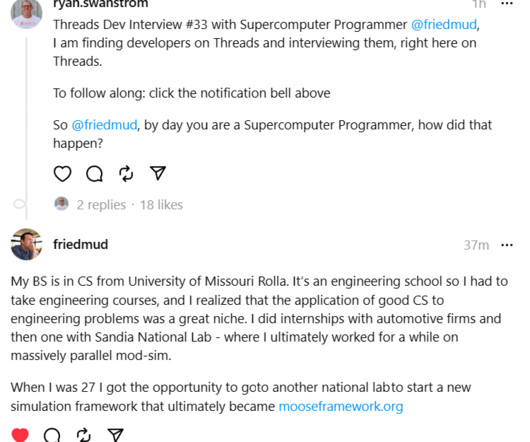
Task: Open friedmud's profile avatar
Action: (x=26, y=244)
